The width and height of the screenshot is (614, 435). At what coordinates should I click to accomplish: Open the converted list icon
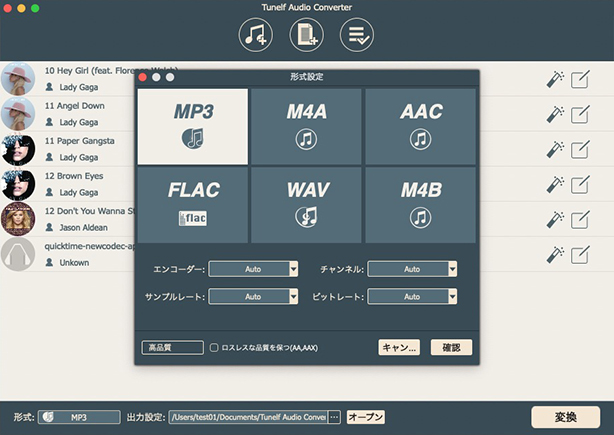(357, 35)
